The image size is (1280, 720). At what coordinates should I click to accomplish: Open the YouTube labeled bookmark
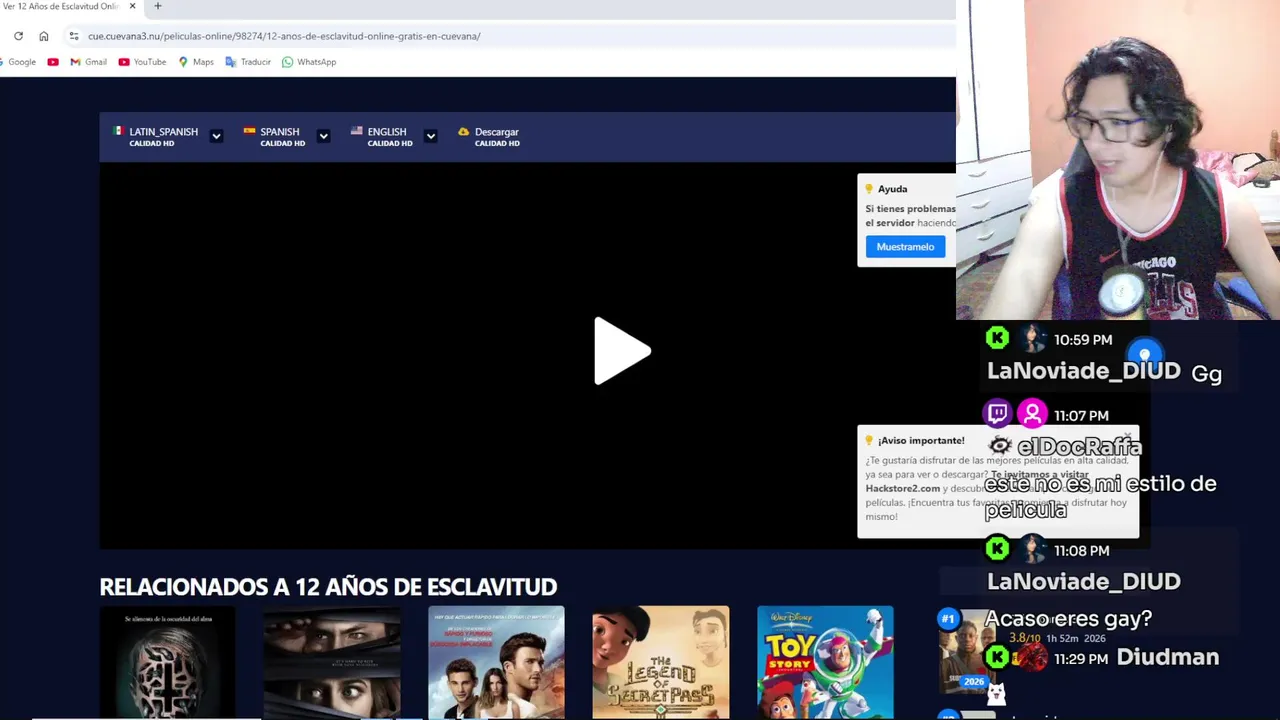click(x=142, y=62)
